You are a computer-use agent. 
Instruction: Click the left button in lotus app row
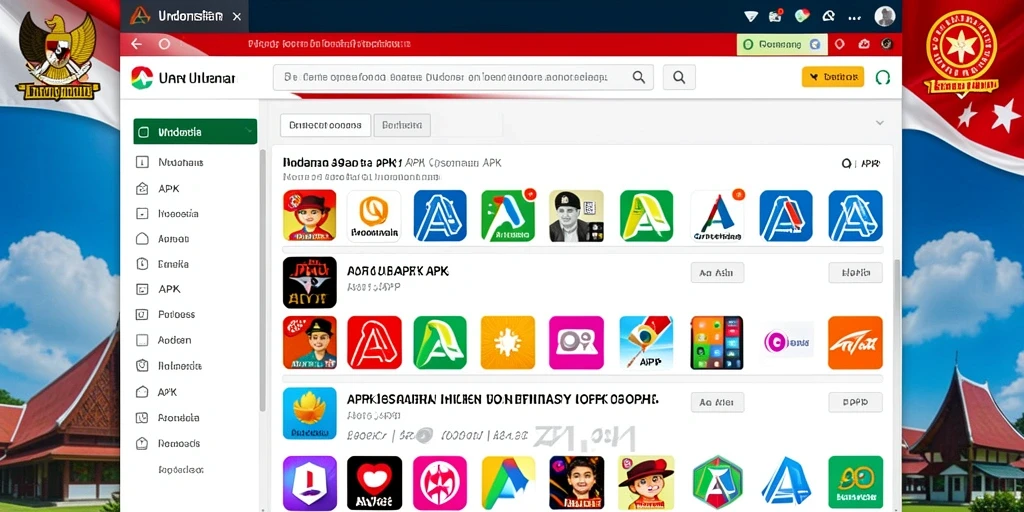click(x=717, y=402)
